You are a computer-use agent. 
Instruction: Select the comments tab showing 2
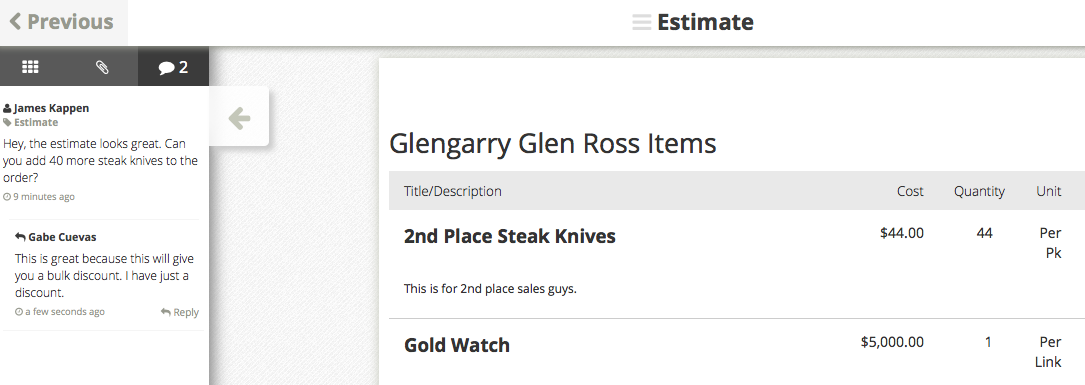pyautogui.click(x=173, y=67)
